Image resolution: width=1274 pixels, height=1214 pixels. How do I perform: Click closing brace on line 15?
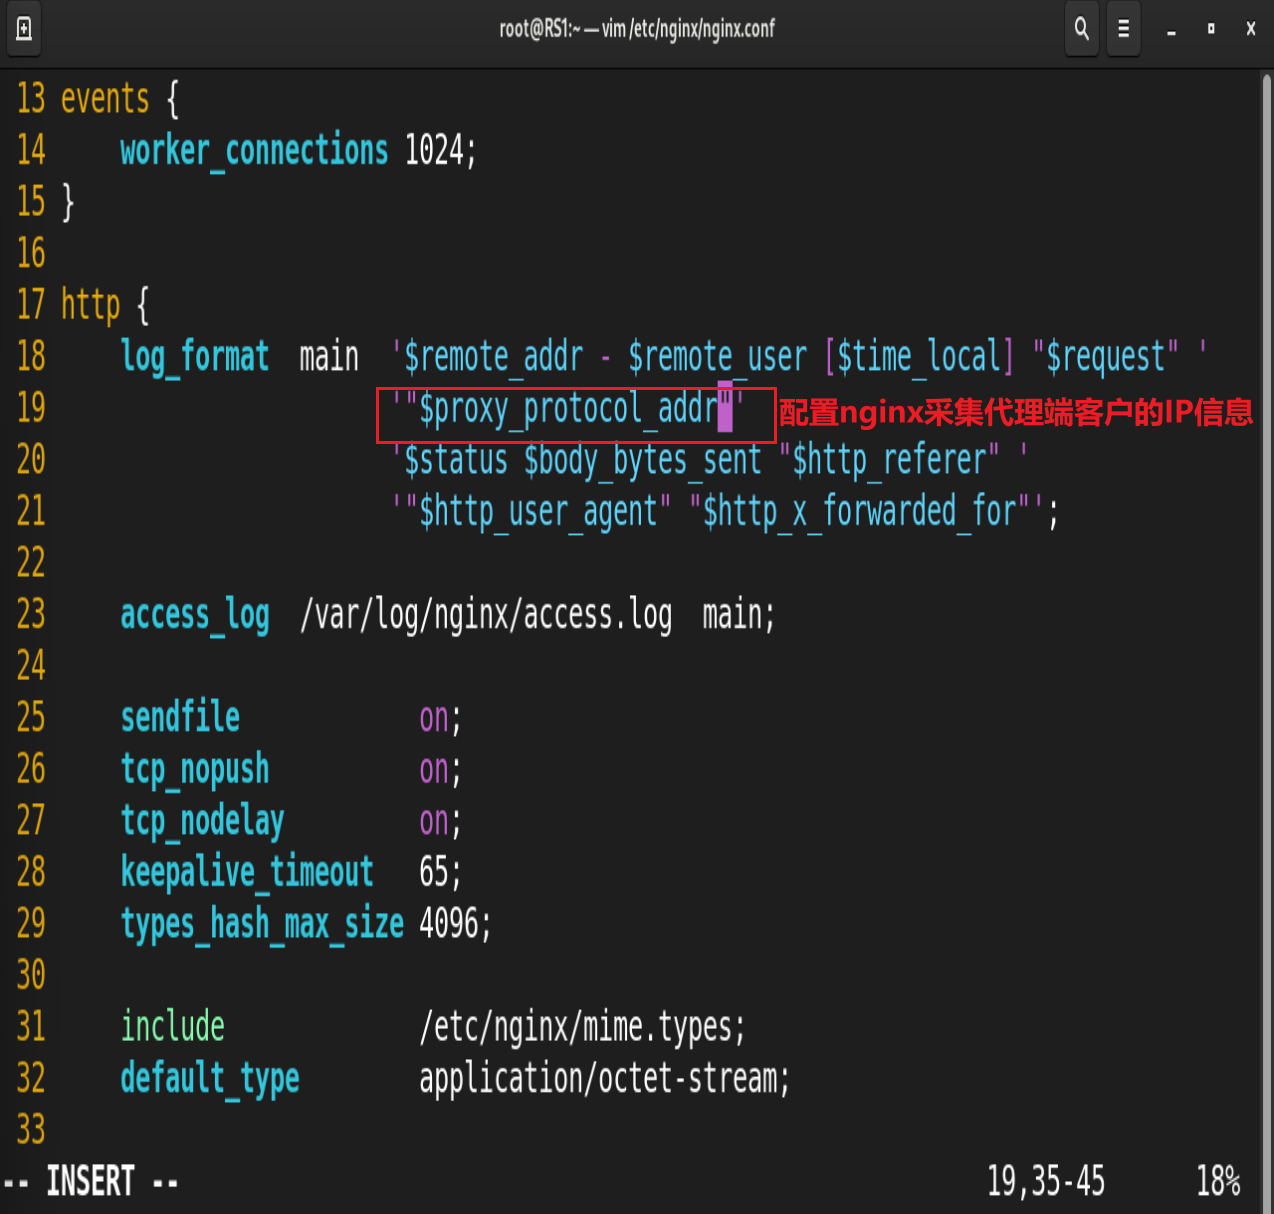coord(68,202)
